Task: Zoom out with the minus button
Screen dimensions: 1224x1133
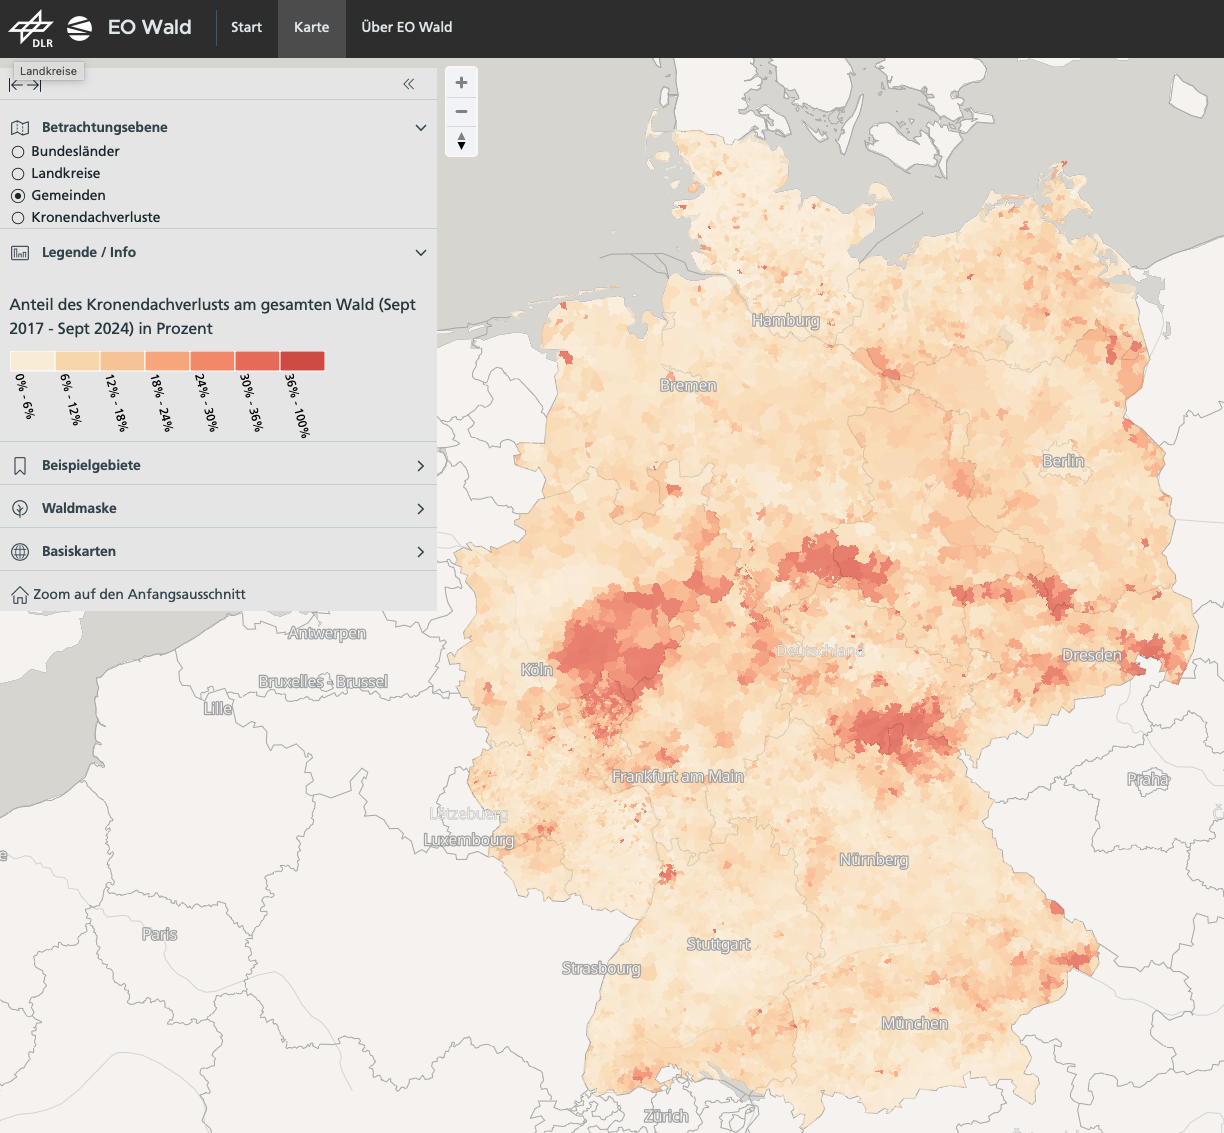Action: (461, 111)
